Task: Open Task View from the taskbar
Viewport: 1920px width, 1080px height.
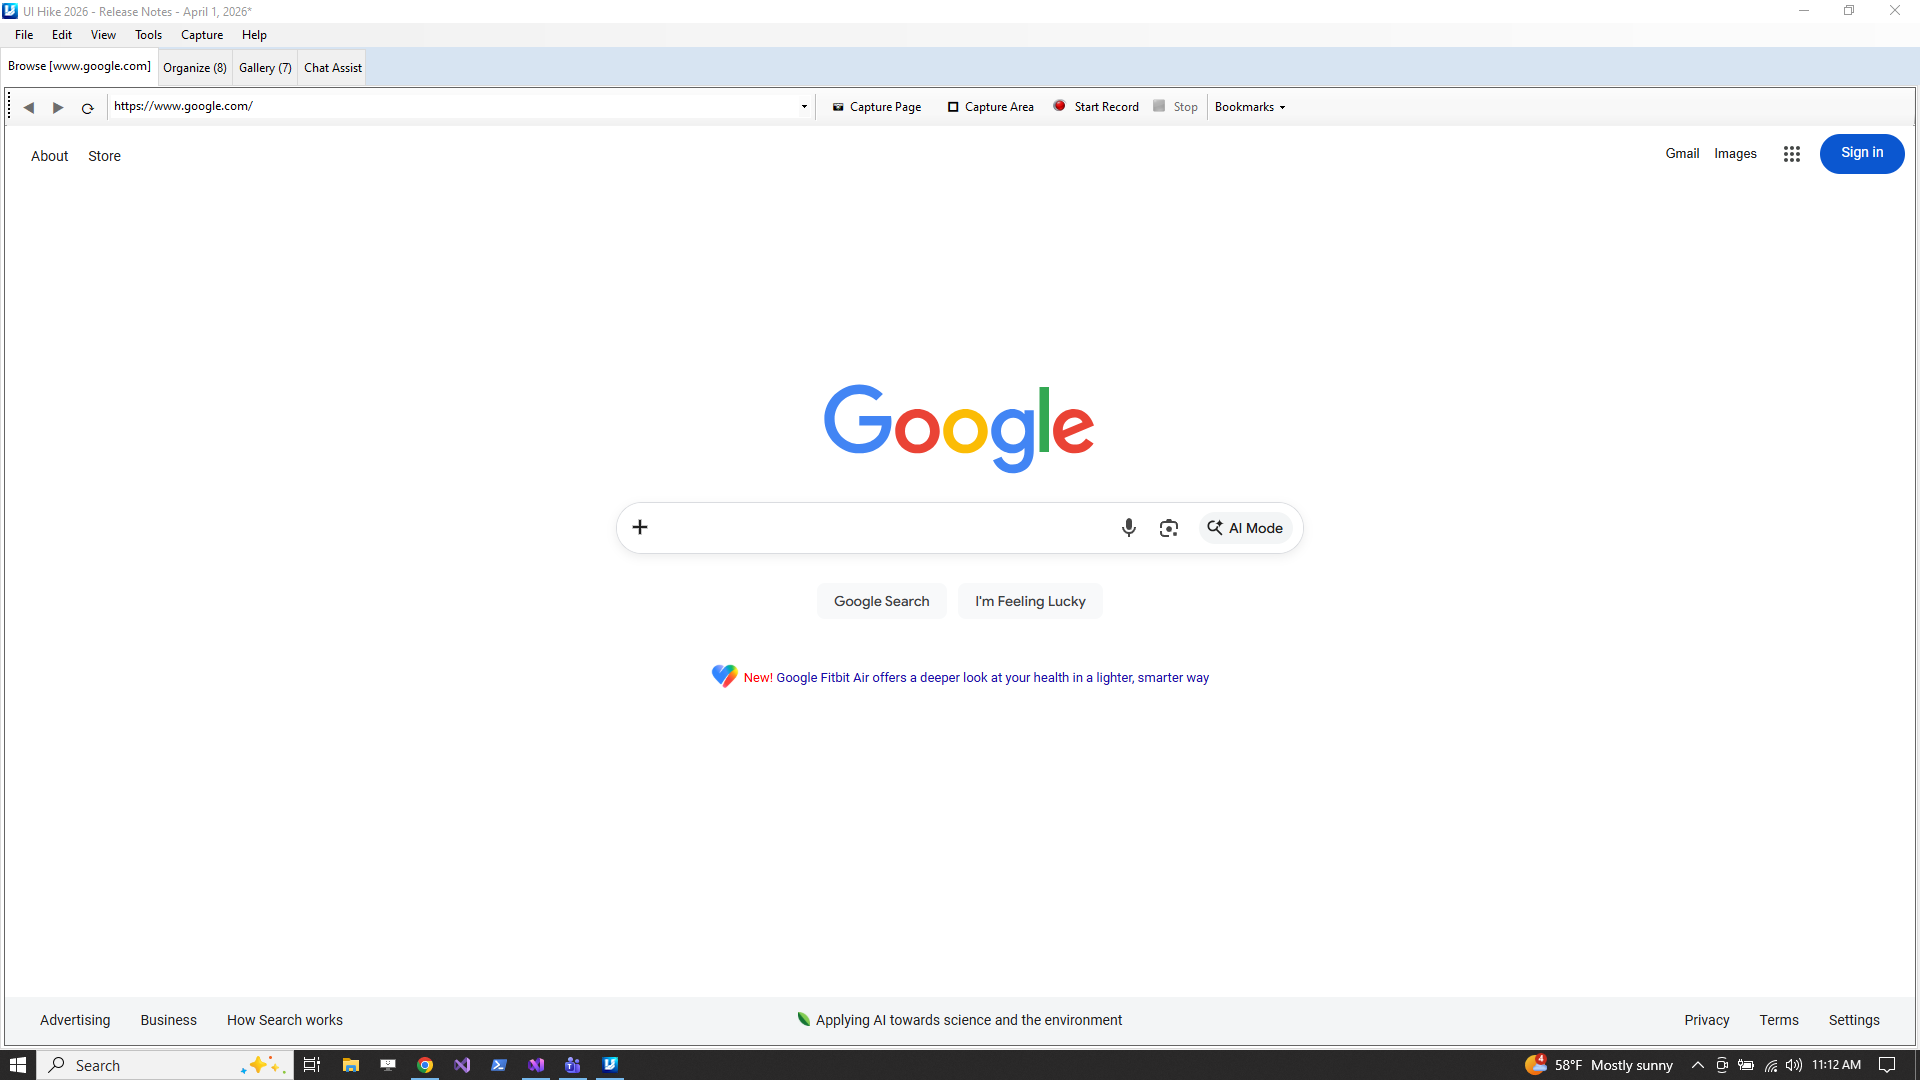Action: [x=312, y=1065]
